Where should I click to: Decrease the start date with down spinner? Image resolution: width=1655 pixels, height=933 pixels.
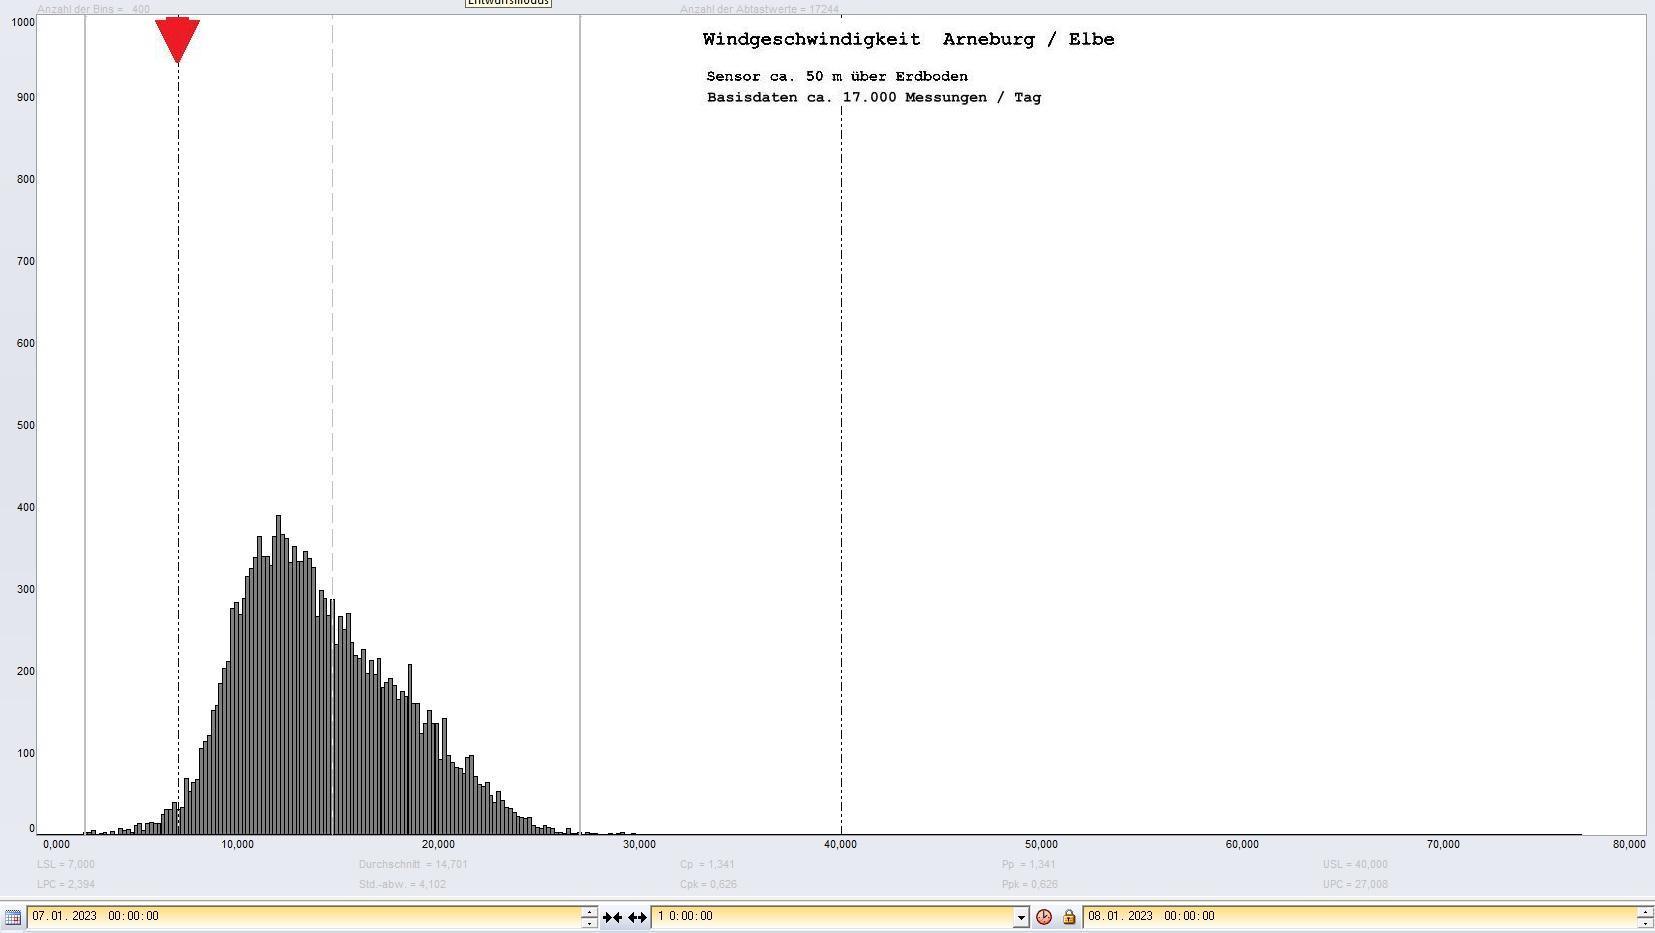pos(589,922)
